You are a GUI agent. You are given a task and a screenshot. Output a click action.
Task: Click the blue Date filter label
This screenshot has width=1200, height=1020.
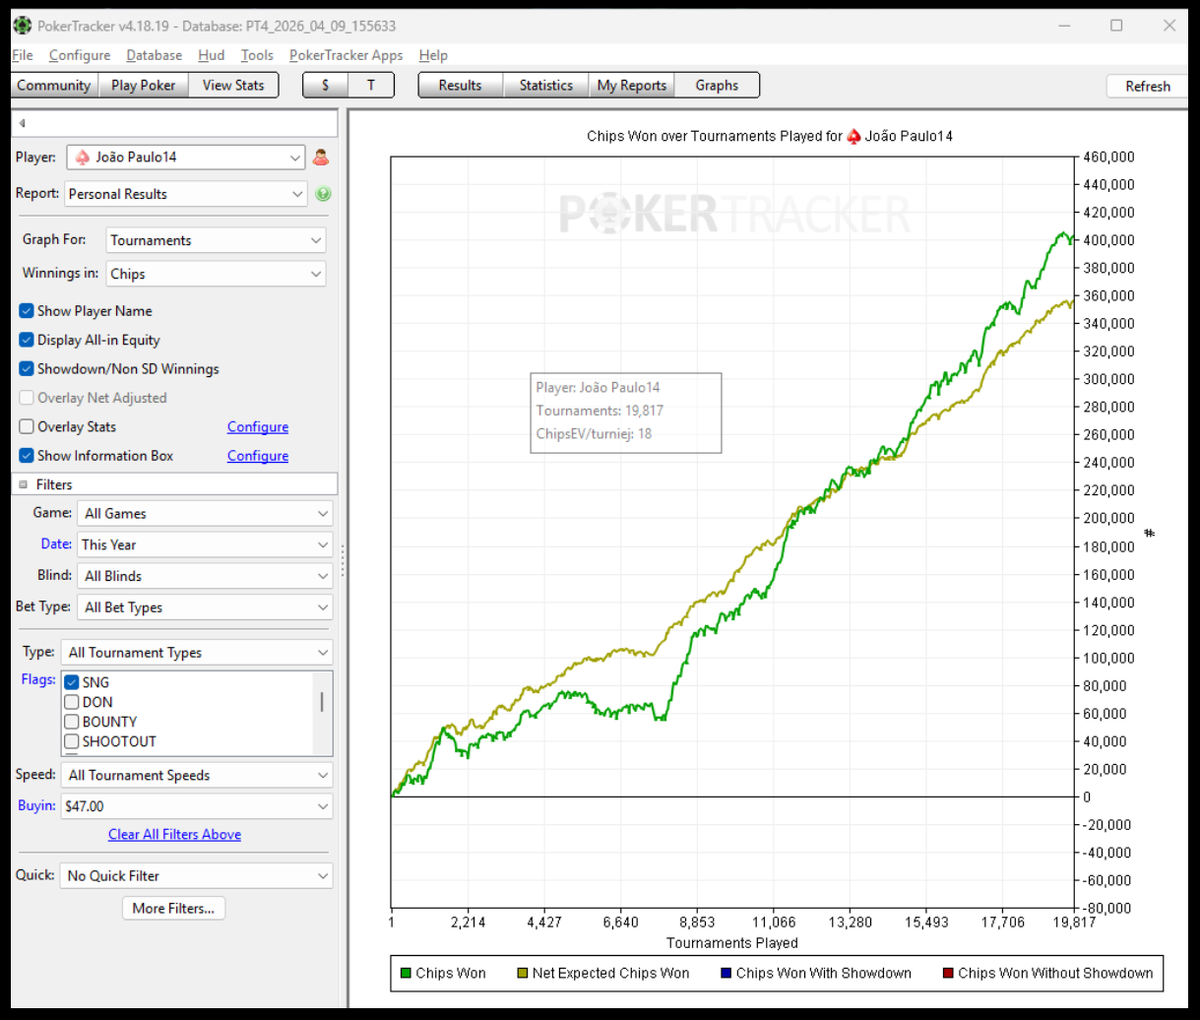[x=56, y=544]
